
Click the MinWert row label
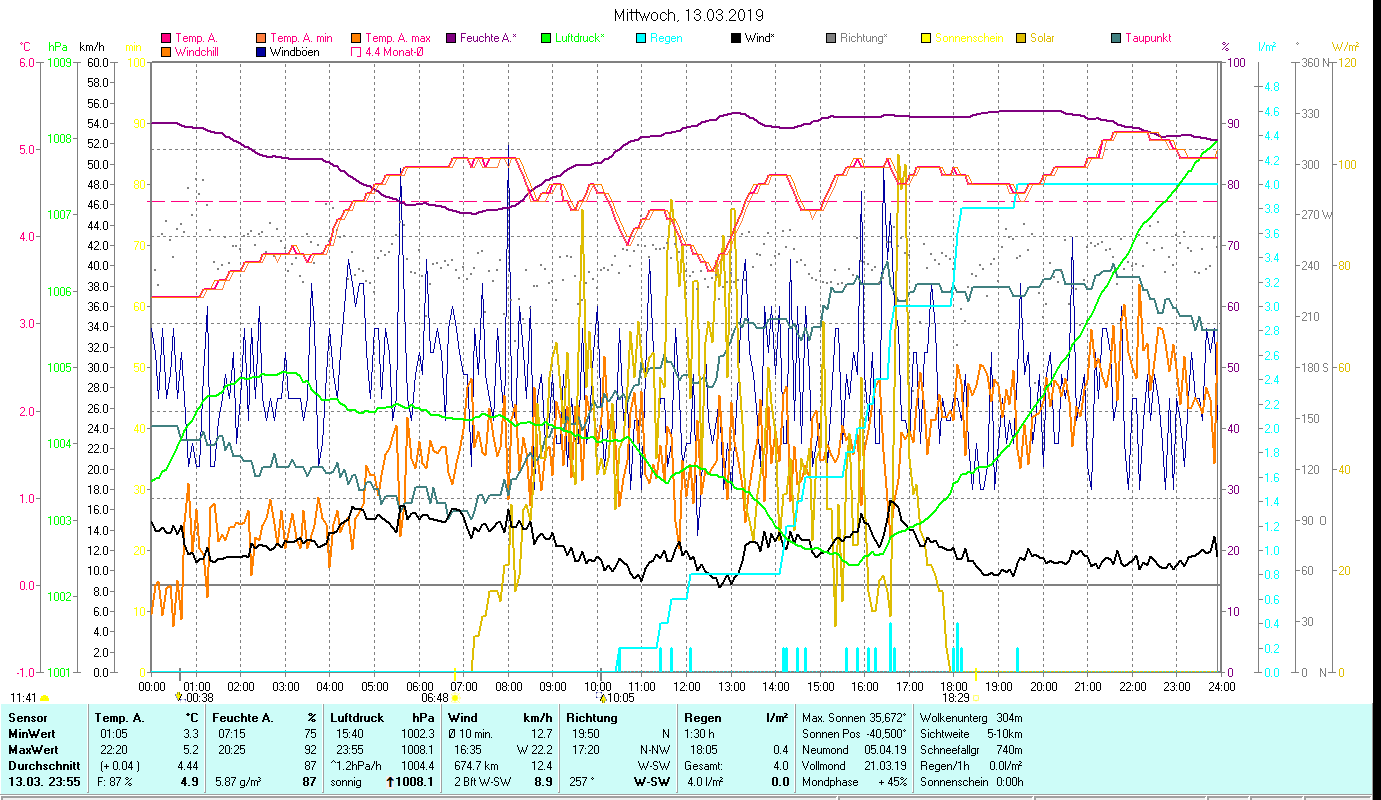[x=32, y=734]
